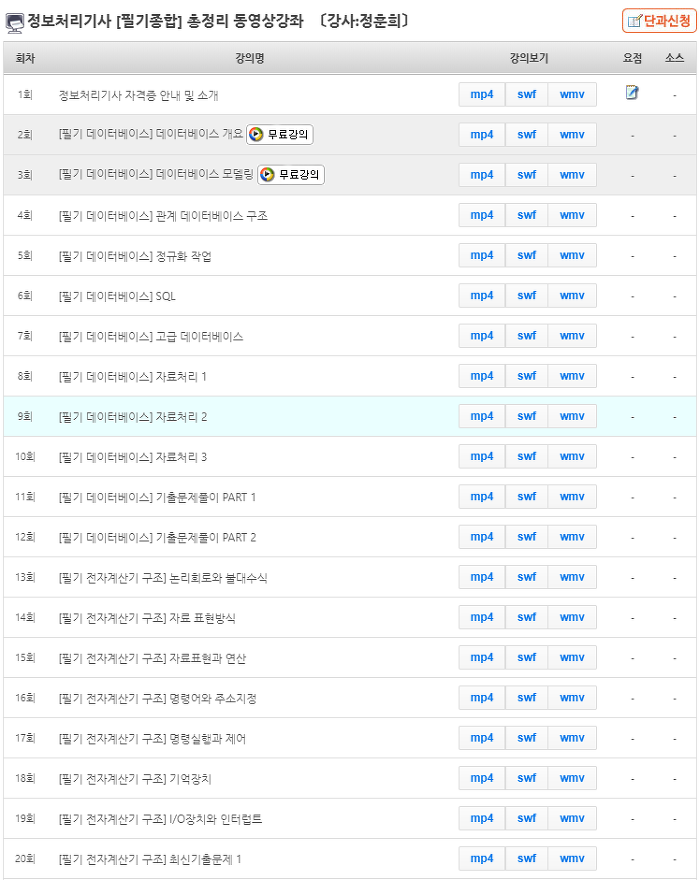Click the 강의명 column header
This screenshot has width=700, height=880.
(x=249, y=58)
